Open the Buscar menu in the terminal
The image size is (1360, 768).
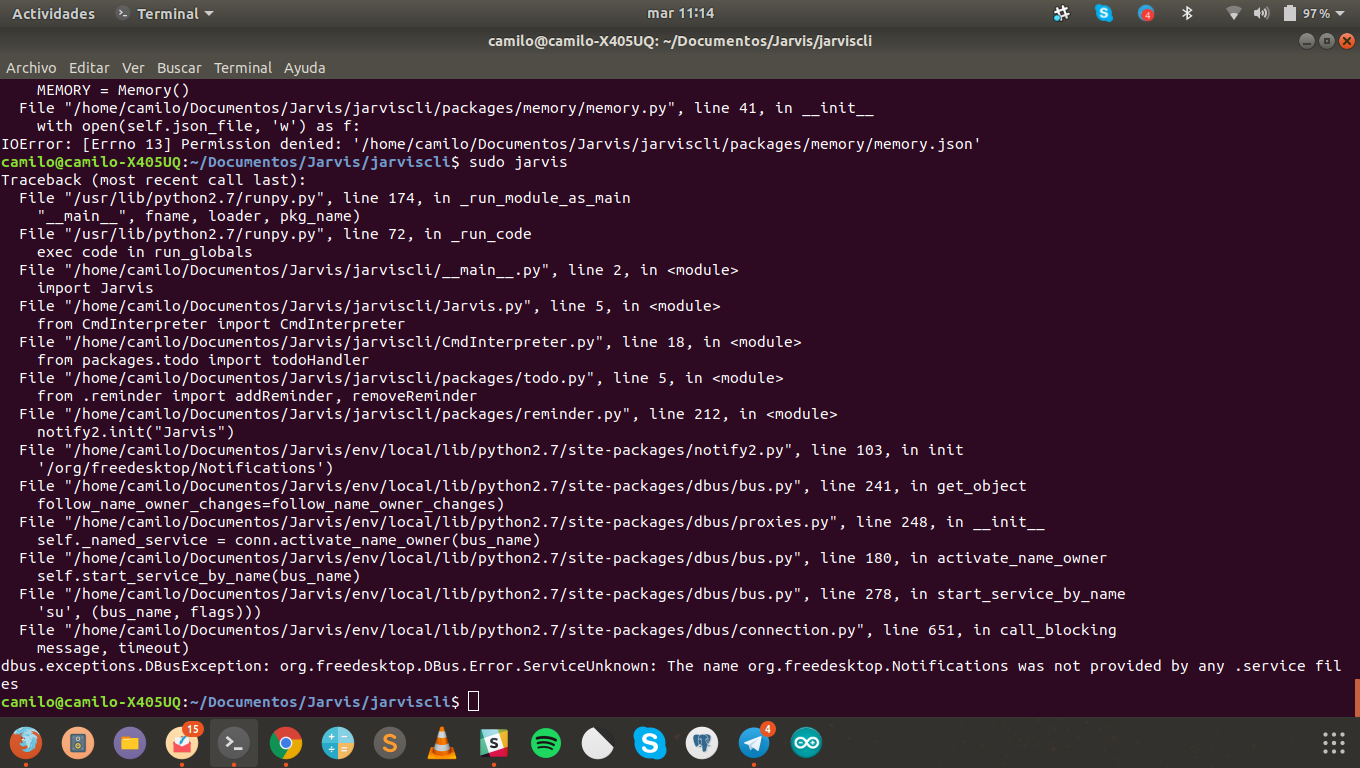coord(179,68)
